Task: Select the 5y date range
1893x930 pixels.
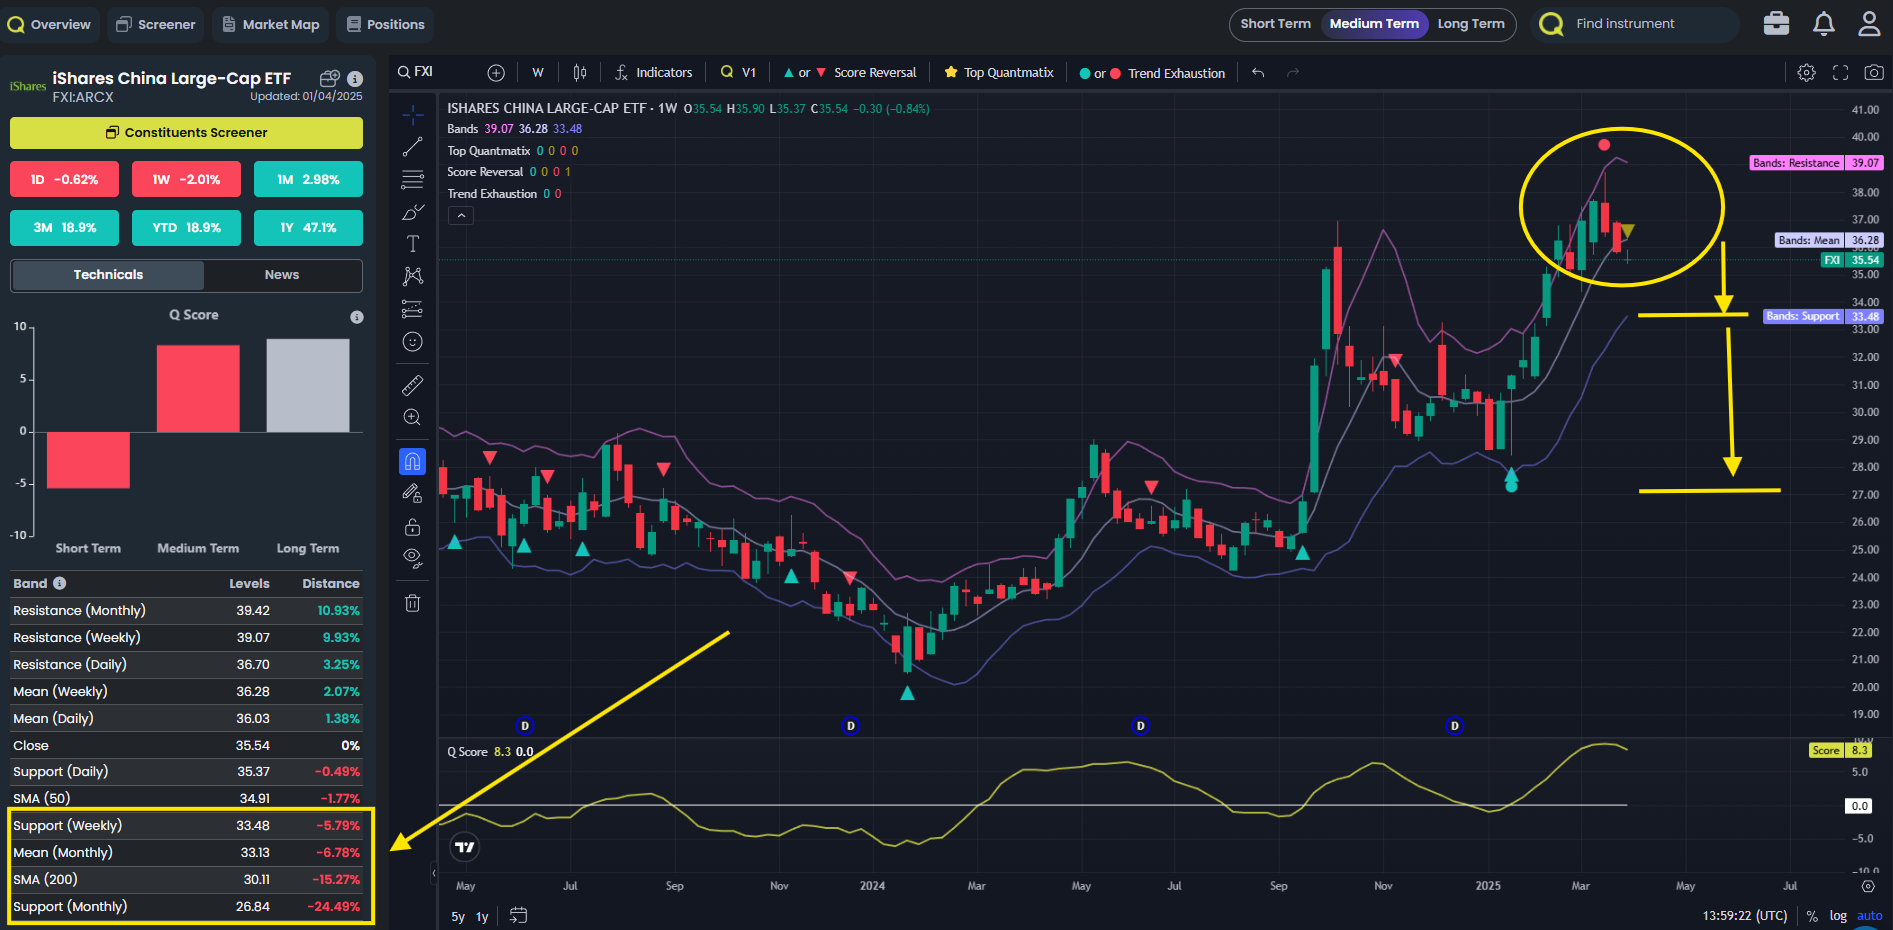Action: click(x=458, y=916)
